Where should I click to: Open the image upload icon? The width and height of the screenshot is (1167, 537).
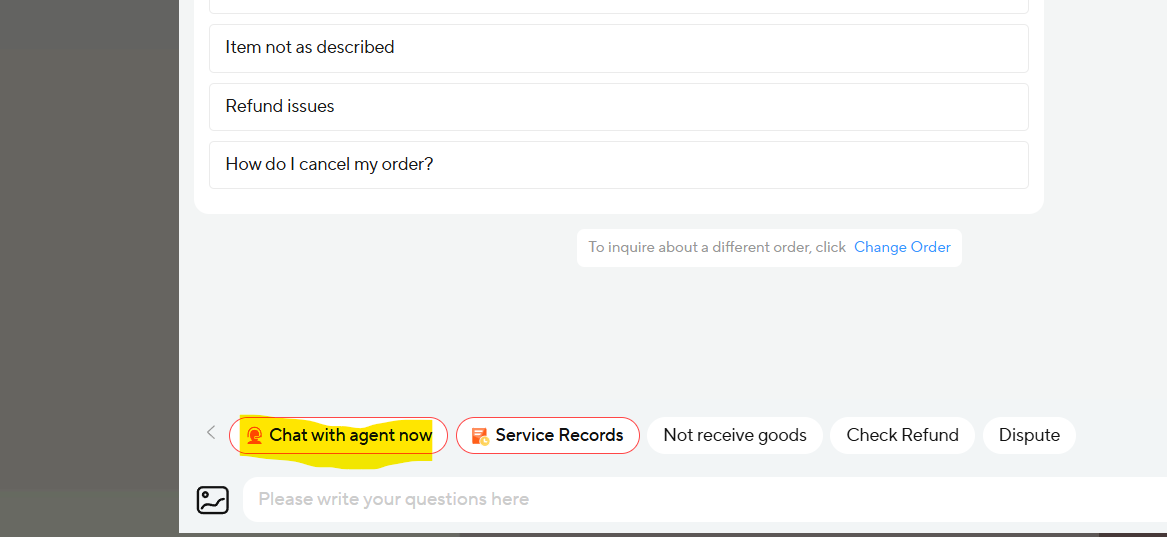click(x=213, y=499)
